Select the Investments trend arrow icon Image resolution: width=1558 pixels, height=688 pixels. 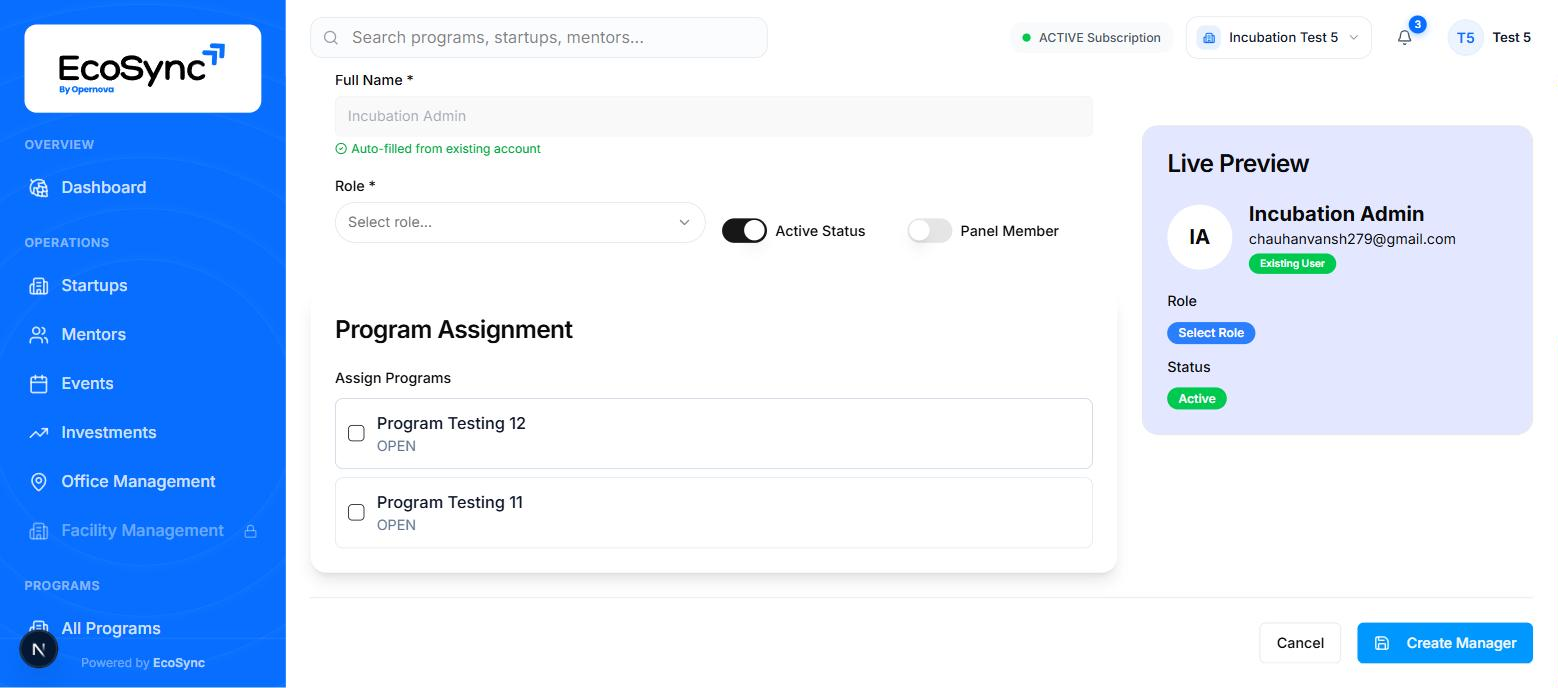[39, 433]
